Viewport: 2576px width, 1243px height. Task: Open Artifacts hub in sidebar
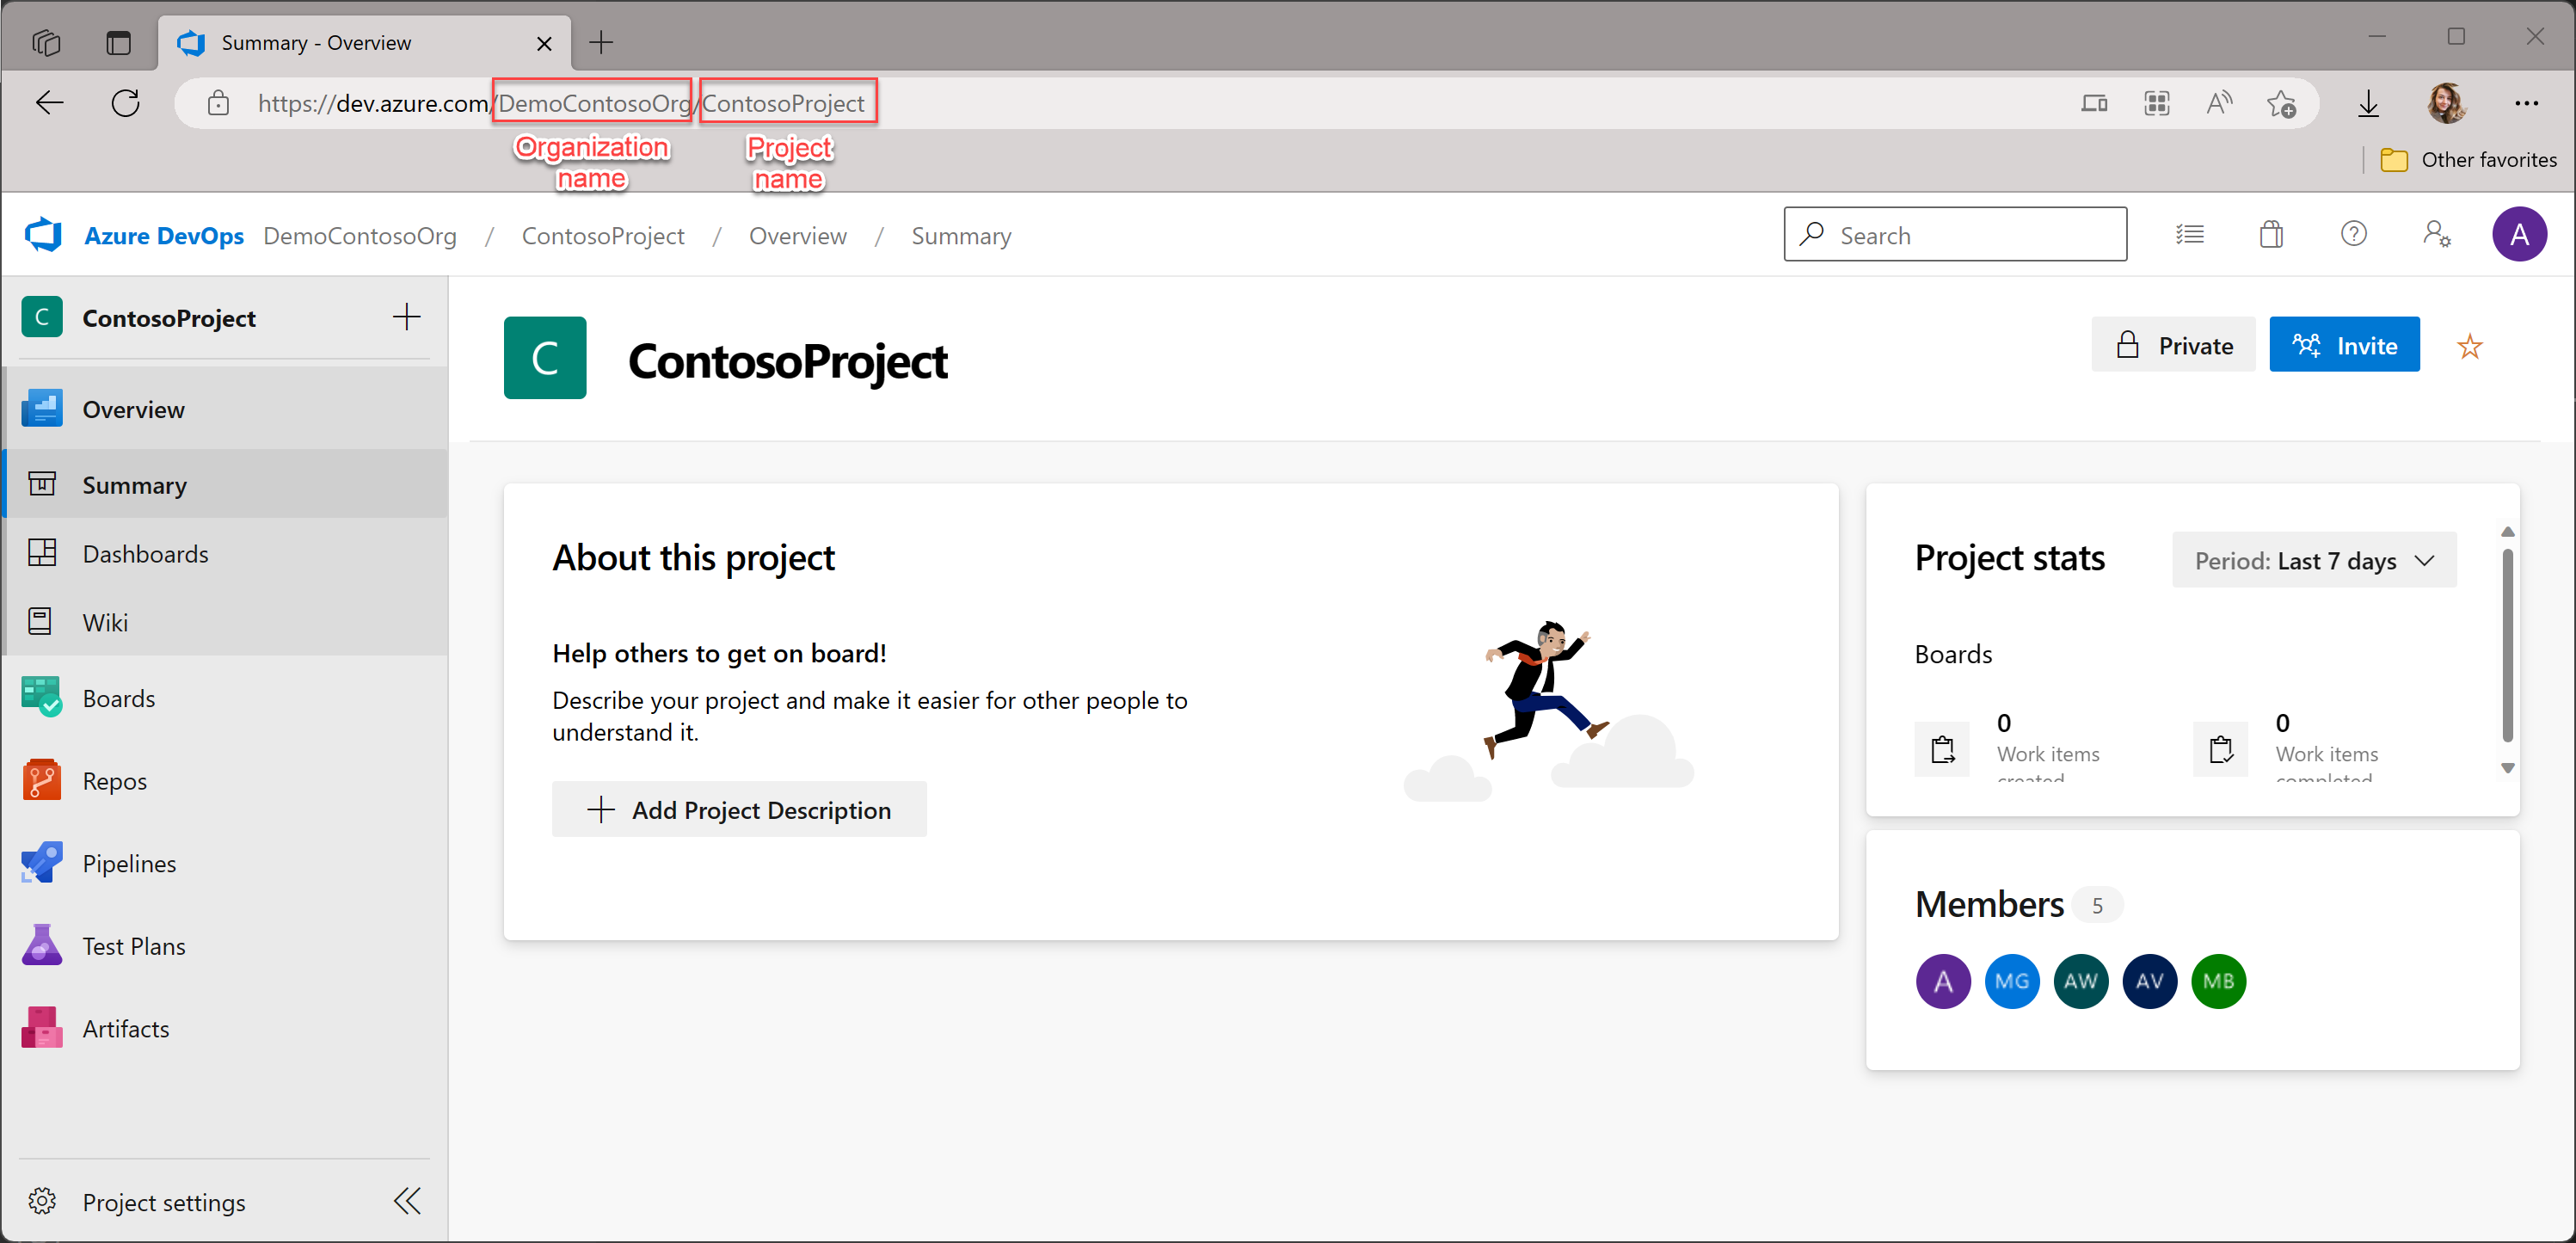coord(125,1028)
